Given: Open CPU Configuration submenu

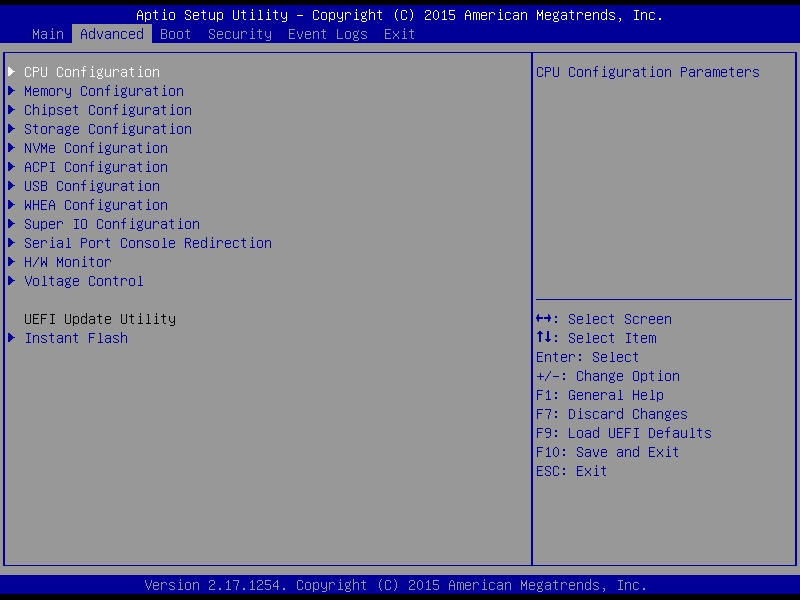Looking at the screenshot, I should pyautogui.click(x=92, y=72).
